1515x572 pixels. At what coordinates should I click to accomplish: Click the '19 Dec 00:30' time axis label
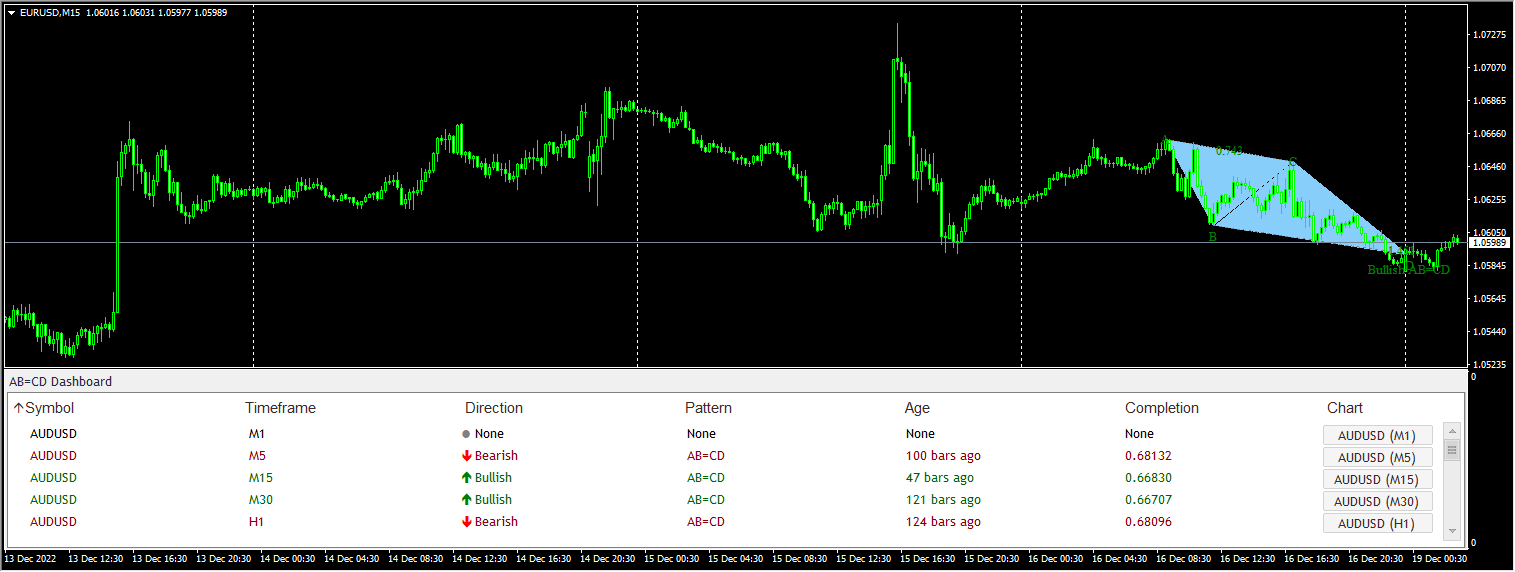tap(1442, 558)
